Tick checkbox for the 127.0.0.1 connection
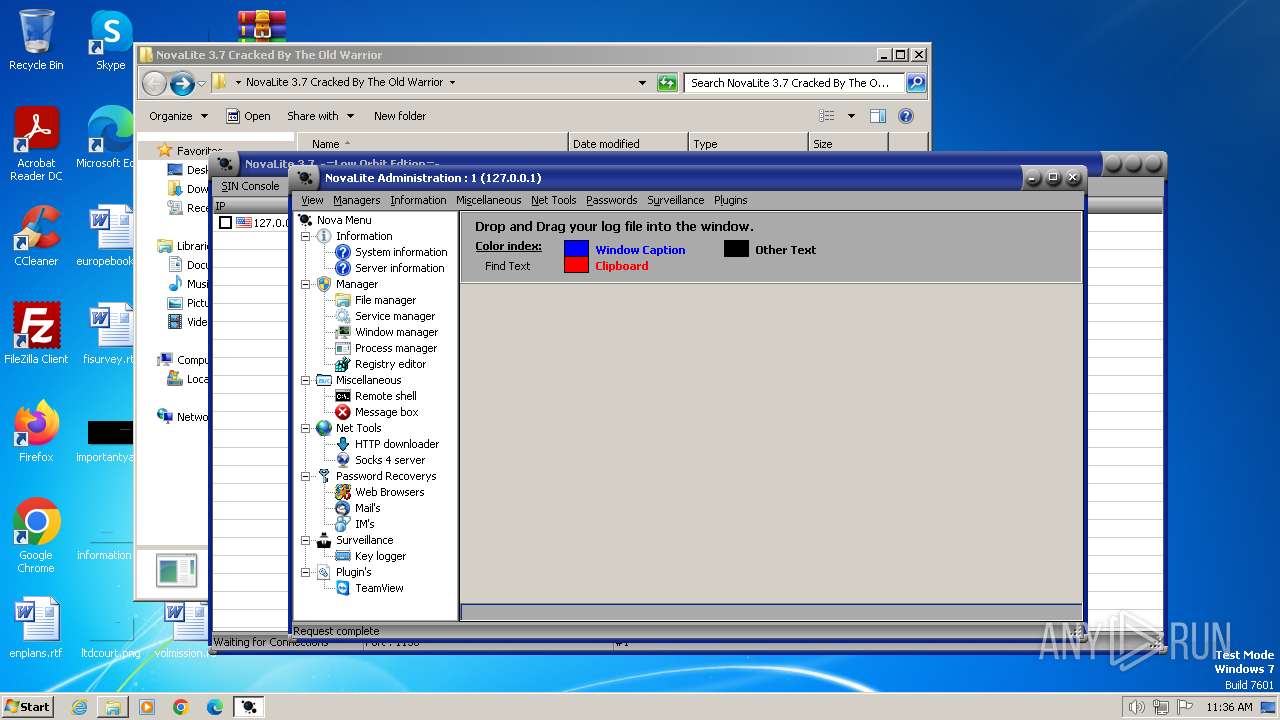This screenshot has width=1280, height=720. pos(225,223)
